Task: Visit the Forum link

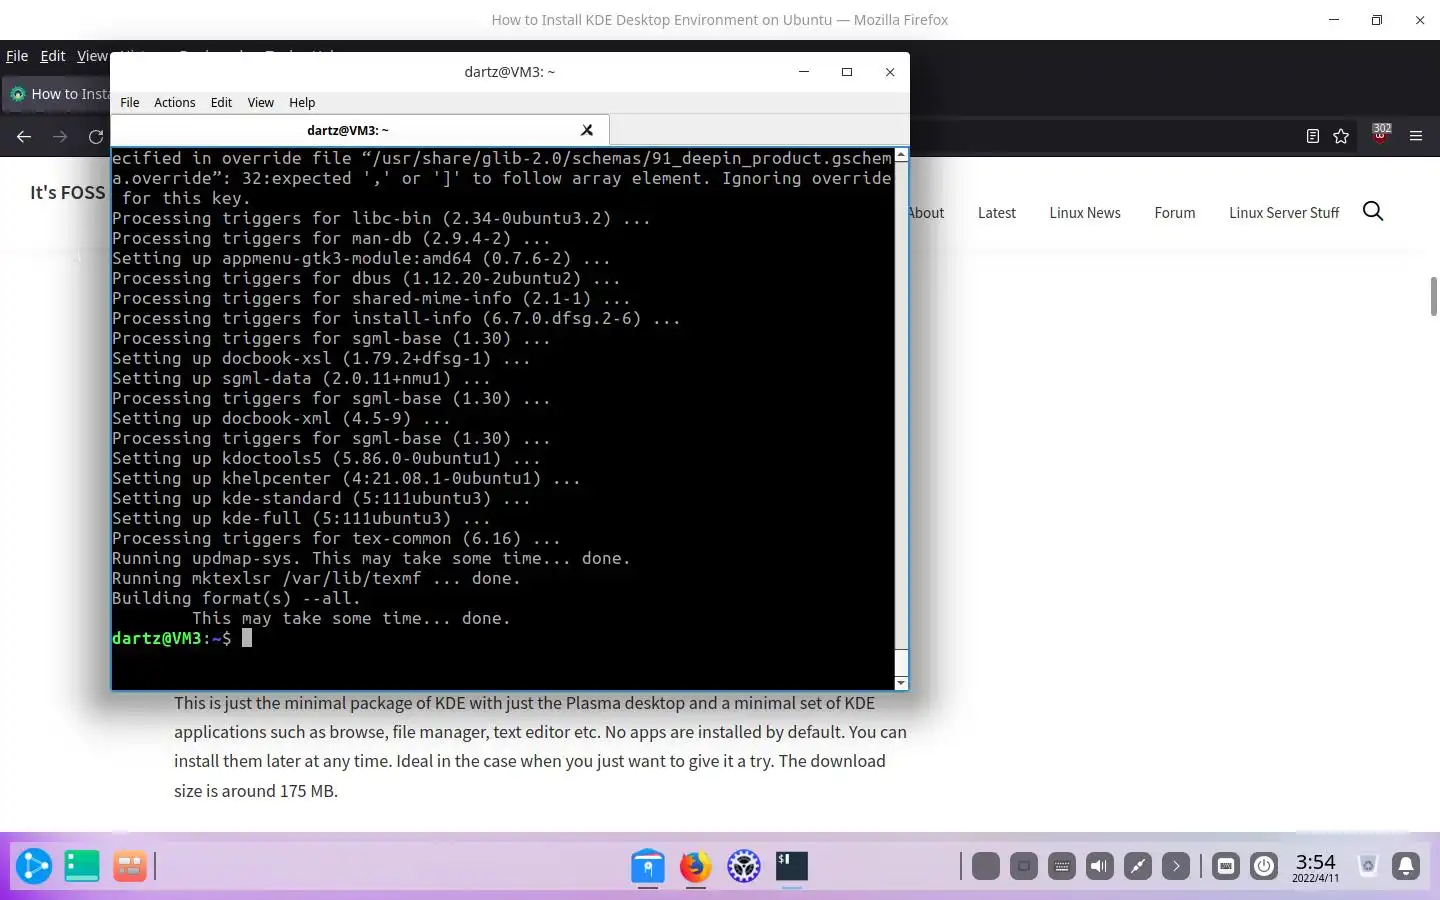Action: click(1175, 213)
